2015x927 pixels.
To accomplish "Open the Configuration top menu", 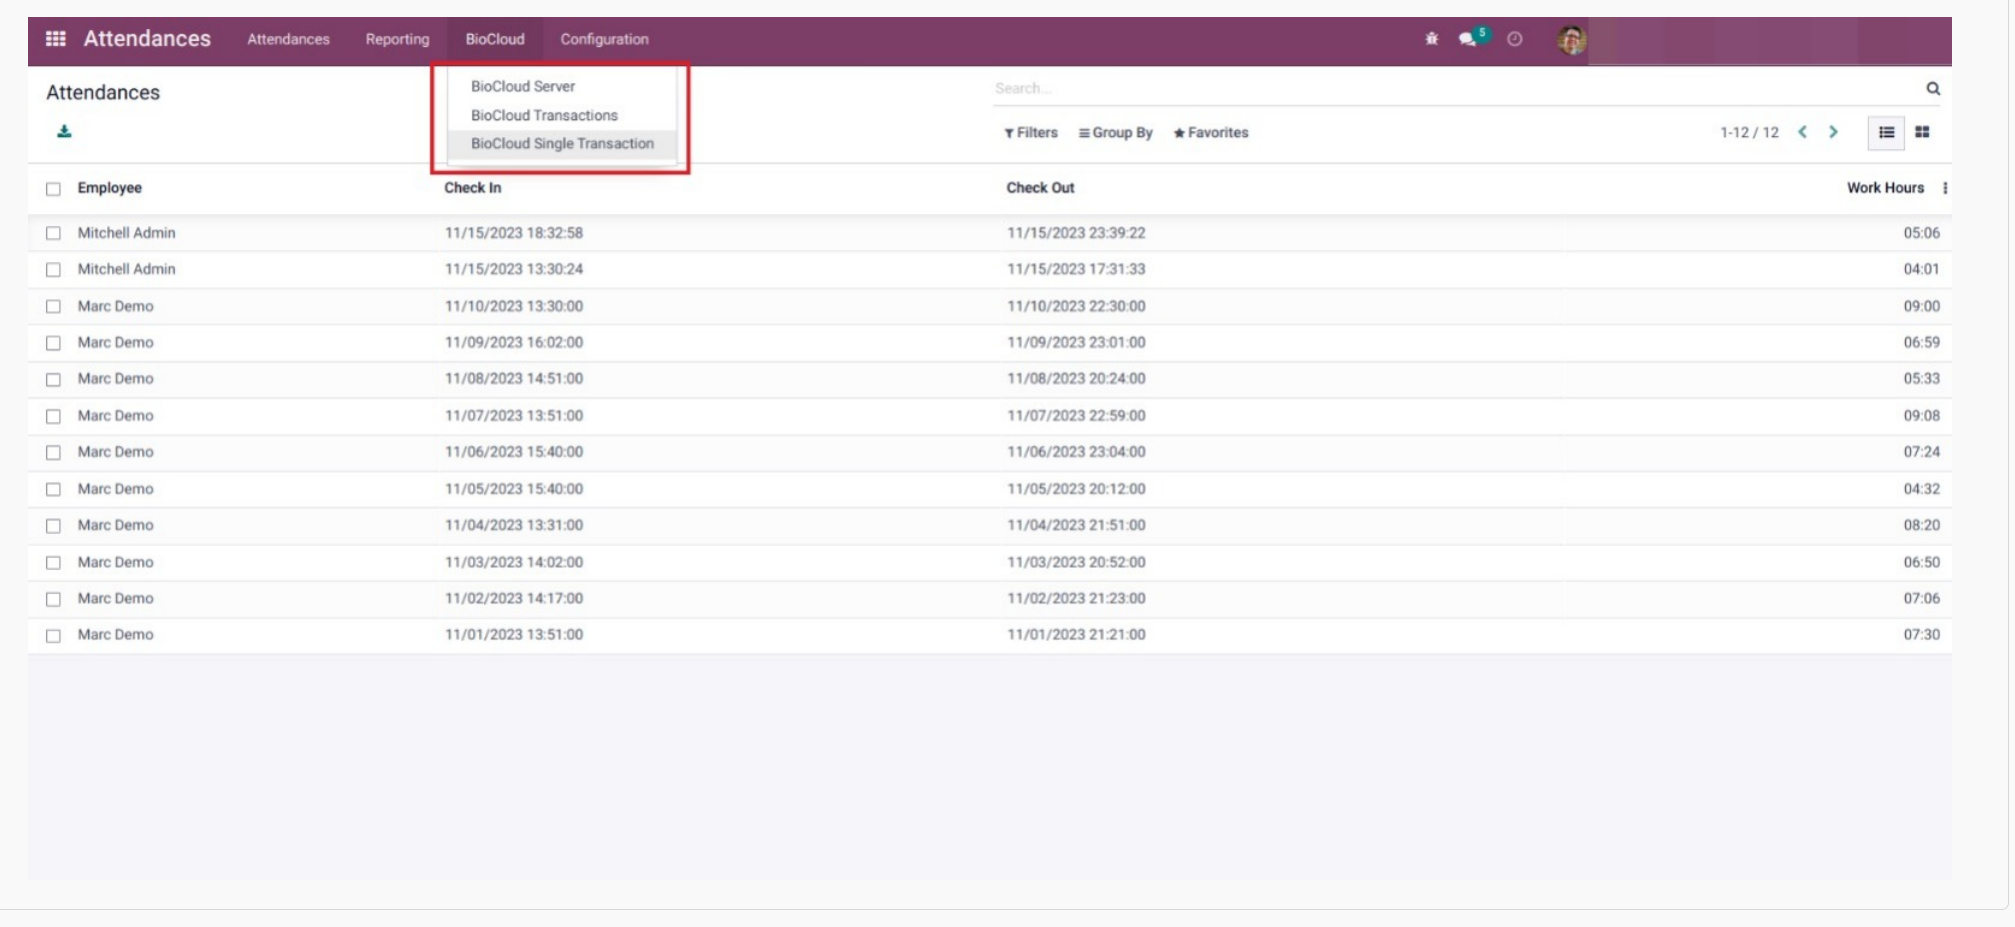I will [x=604, y=39].
